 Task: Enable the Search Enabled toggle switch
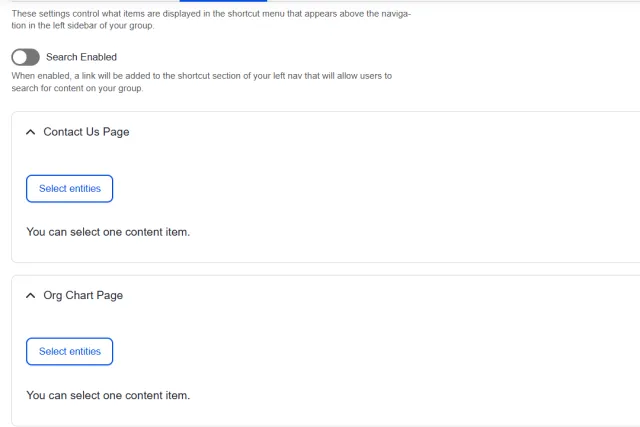tap(25, 57)
